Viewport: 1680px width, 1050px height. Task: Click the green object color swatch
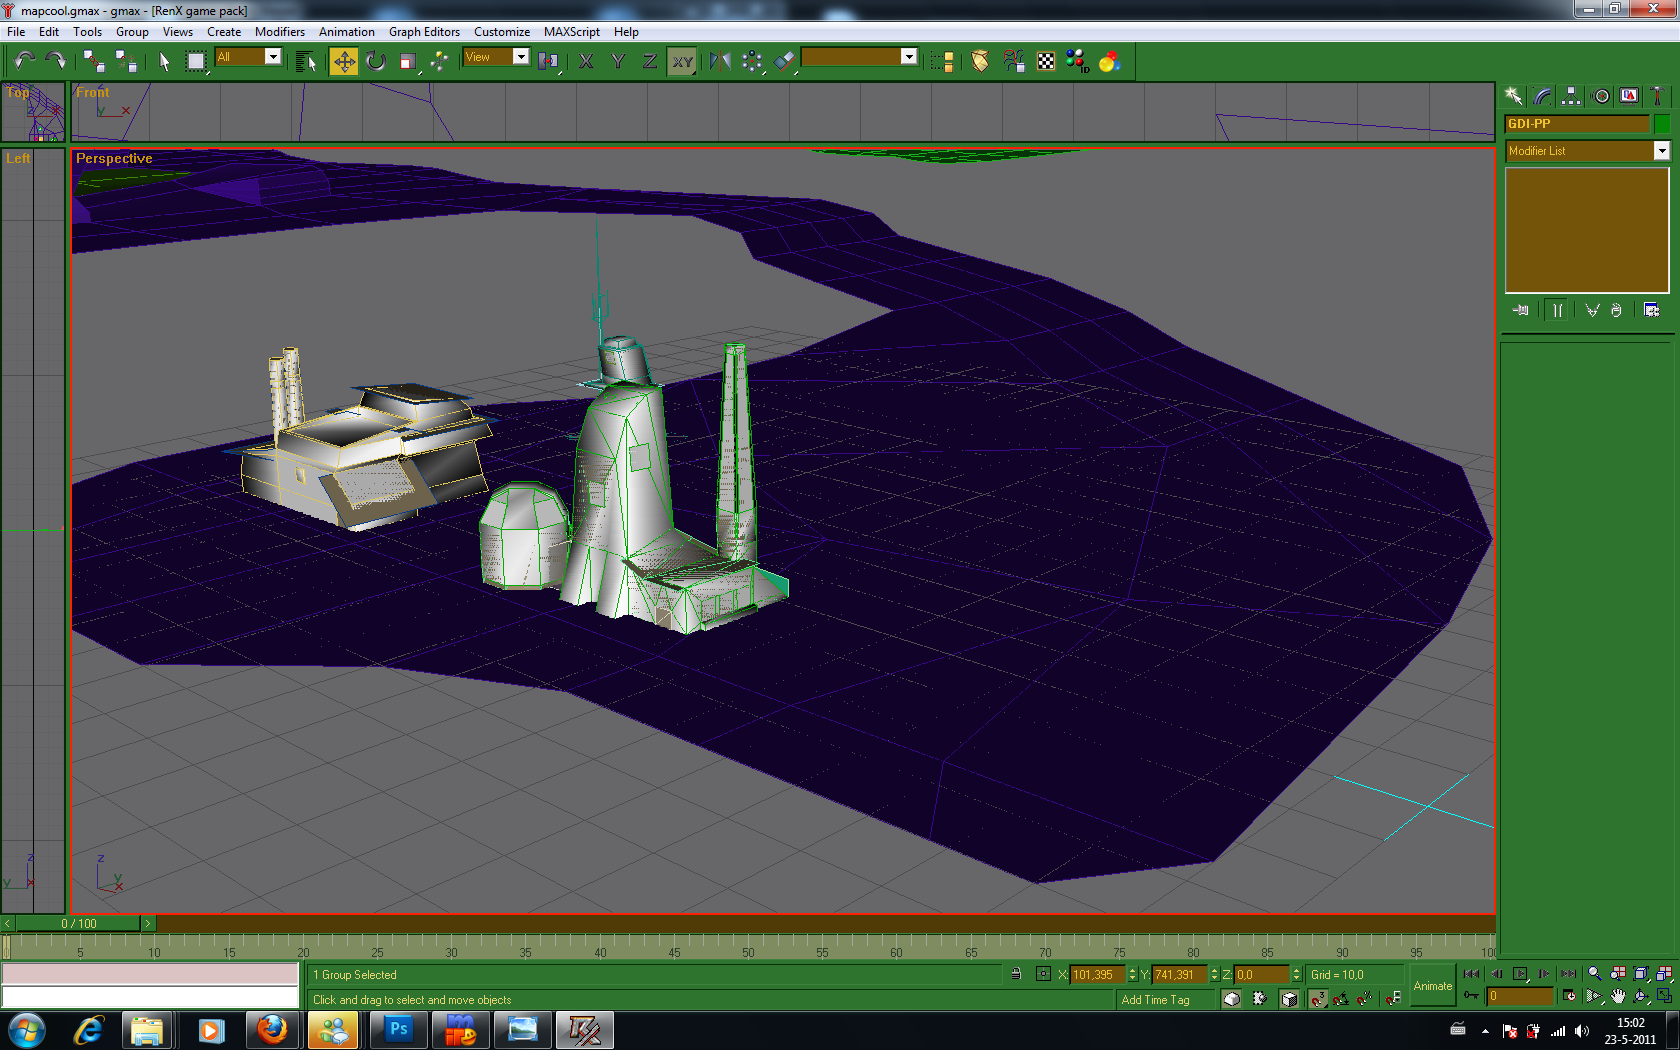pyautogui.click(x=1661, y=124)
